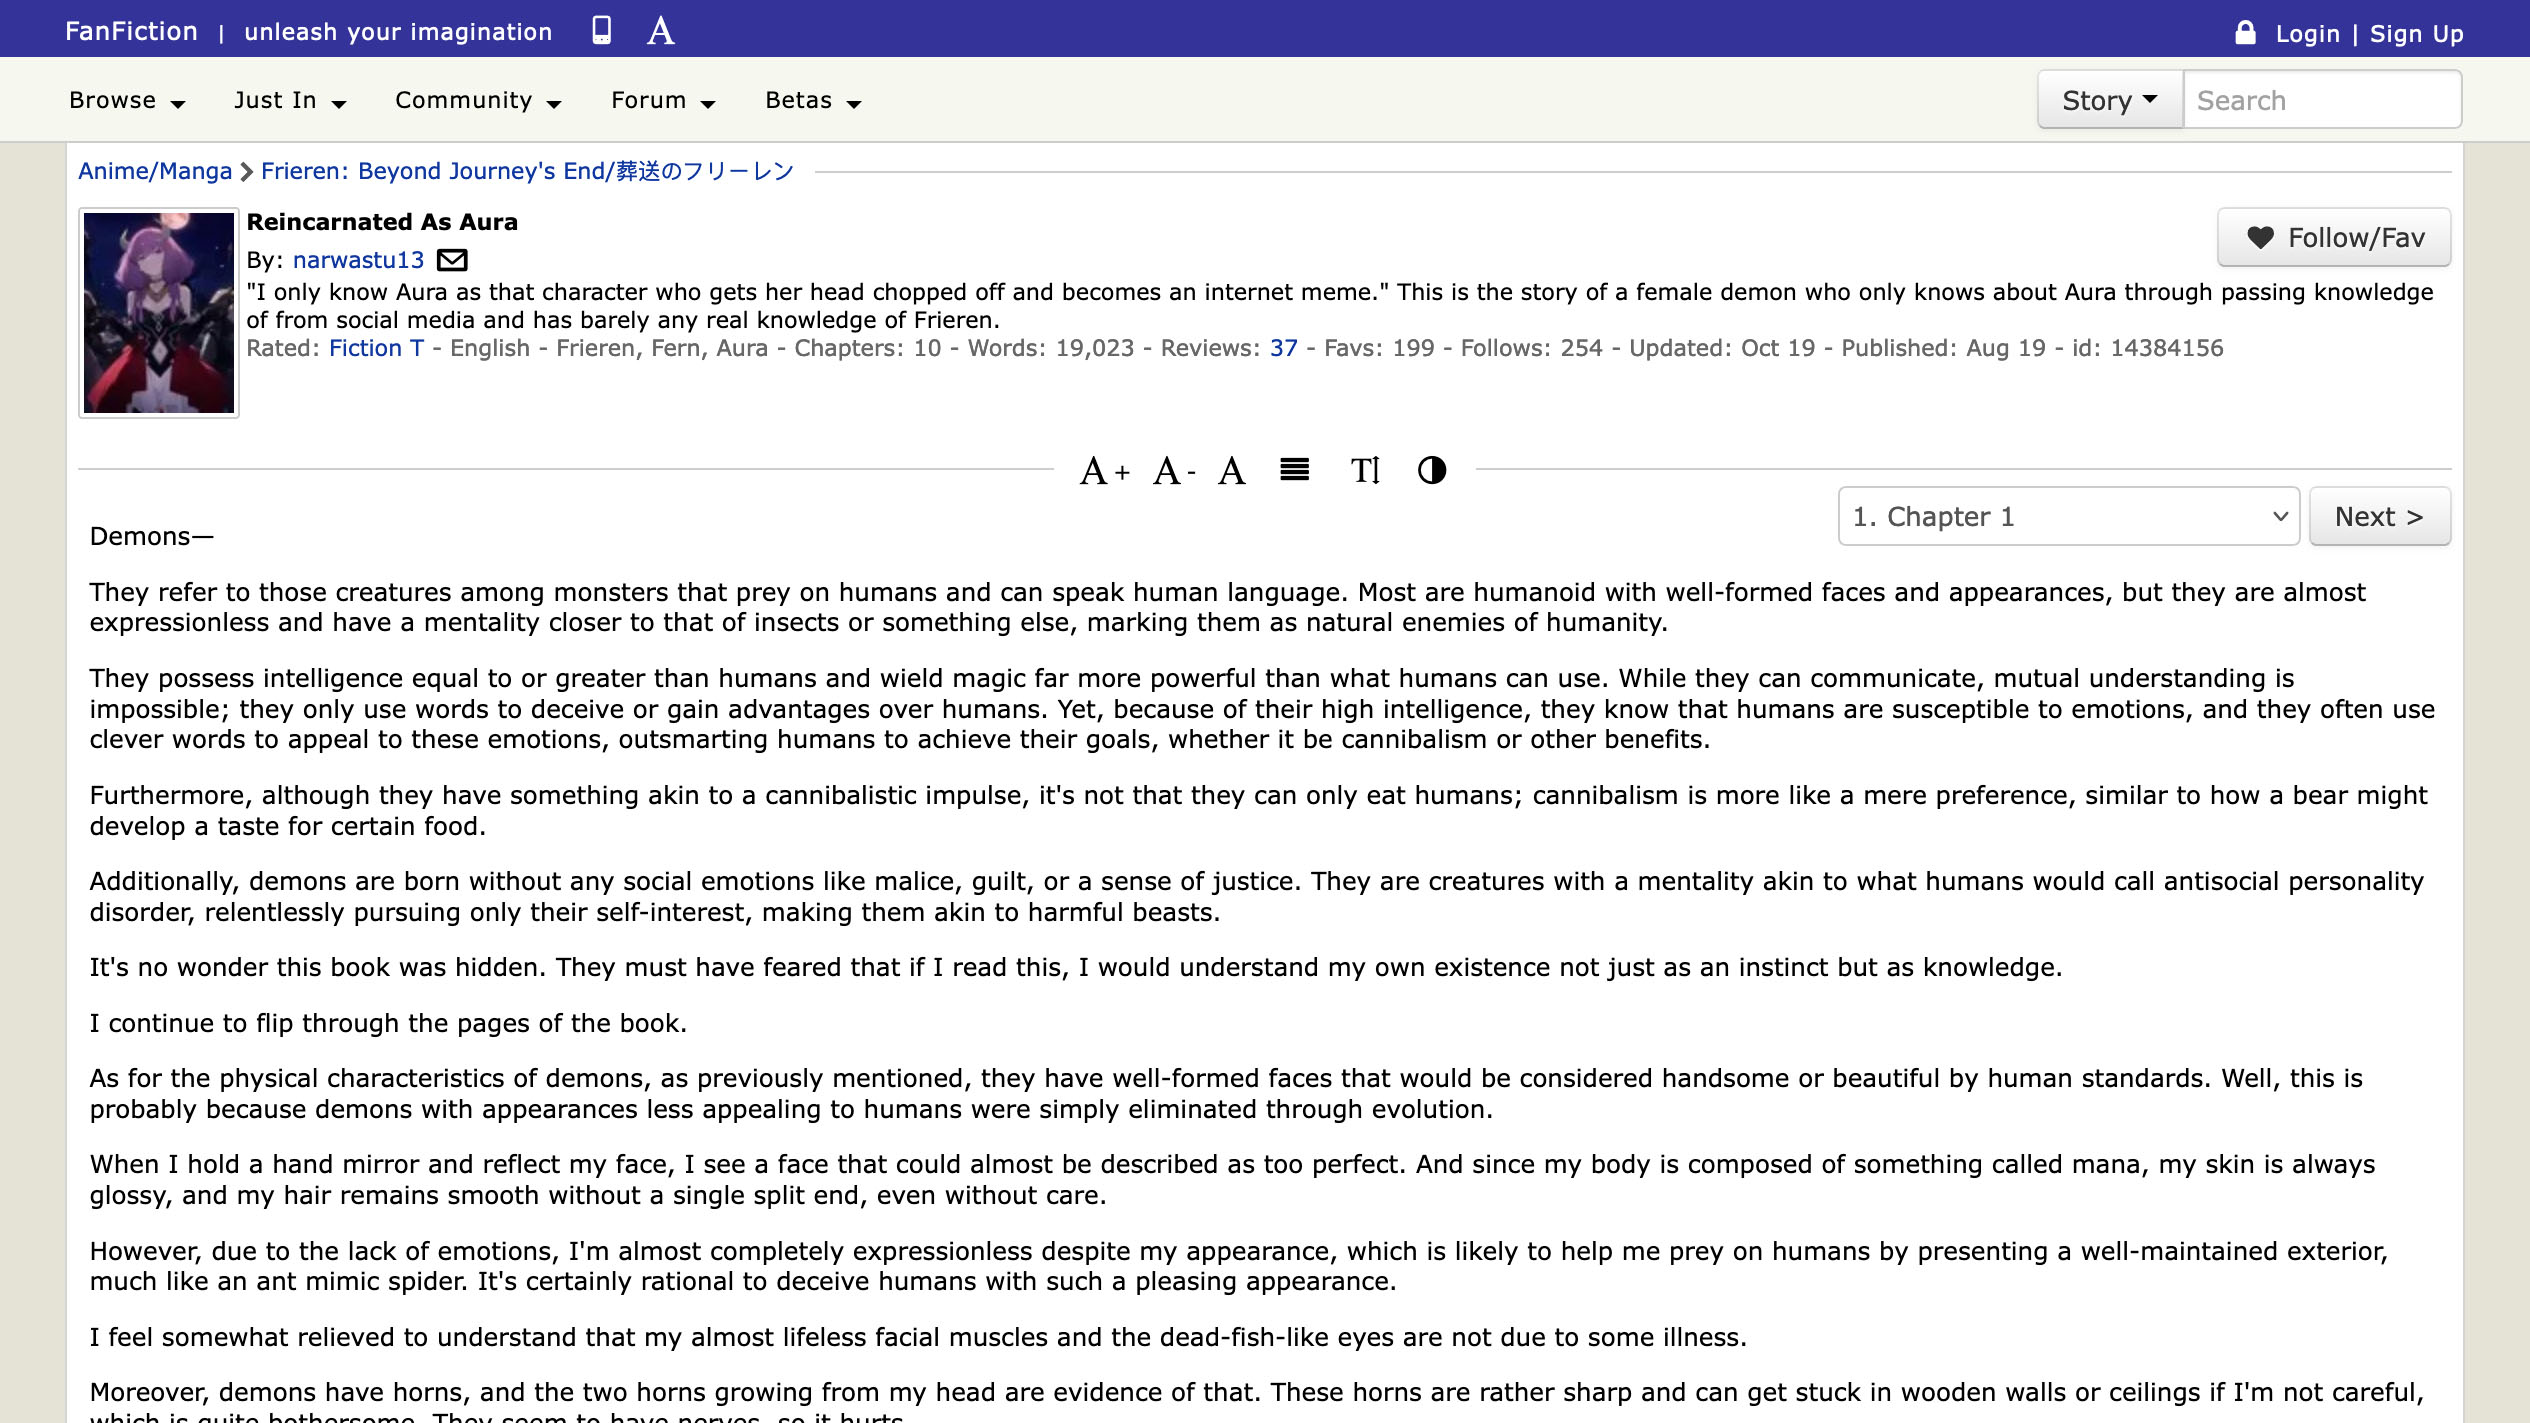The height and width of the screenshot is (1423, 2530).
Task: Open the Browse menu dropdown
Action: [x=126, y=101]
